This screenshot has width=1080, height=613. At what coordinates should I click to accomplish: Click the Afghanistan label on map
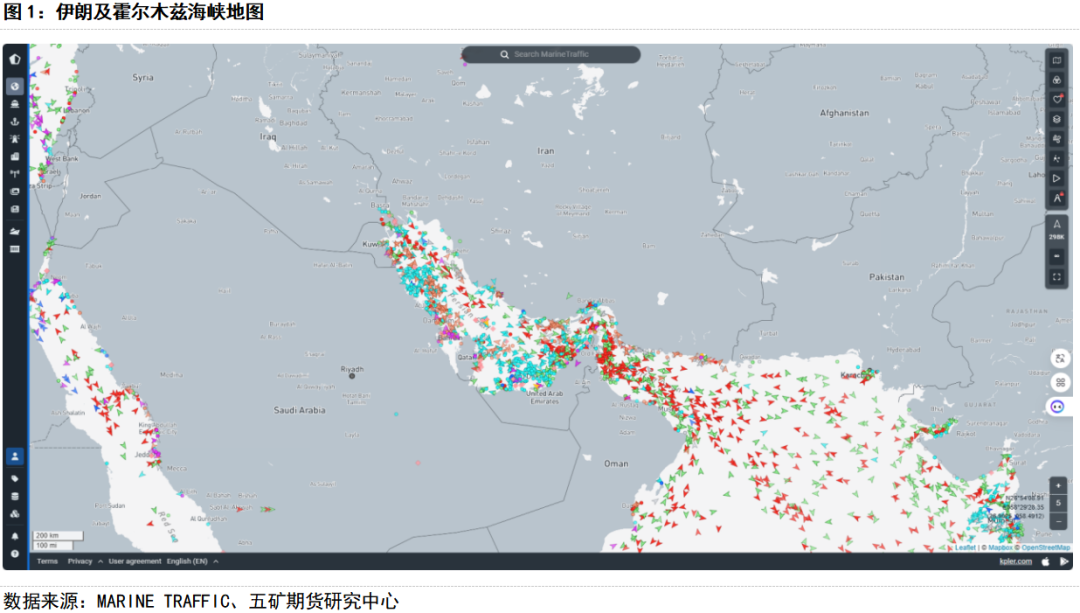pos(844,113)
